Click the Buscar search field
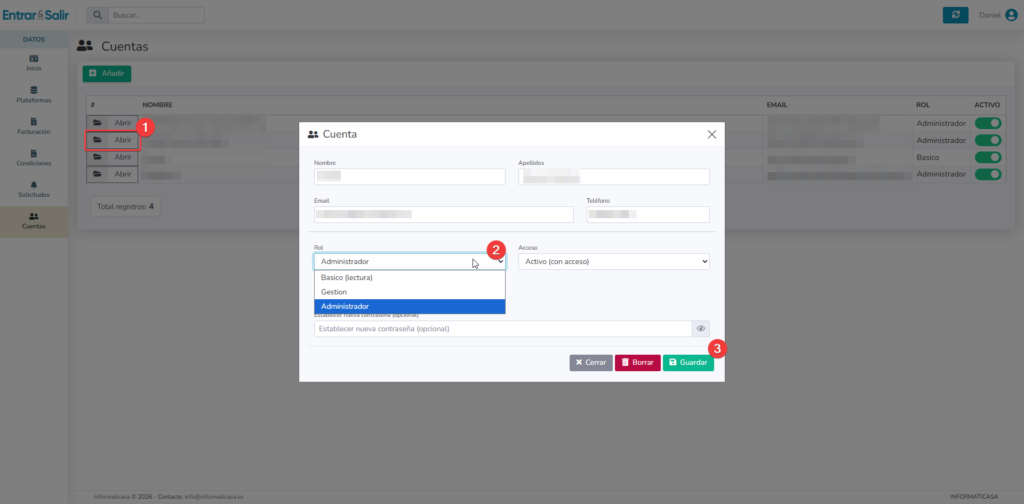Viewport: 1024px width, 504px height. point(156,14)
